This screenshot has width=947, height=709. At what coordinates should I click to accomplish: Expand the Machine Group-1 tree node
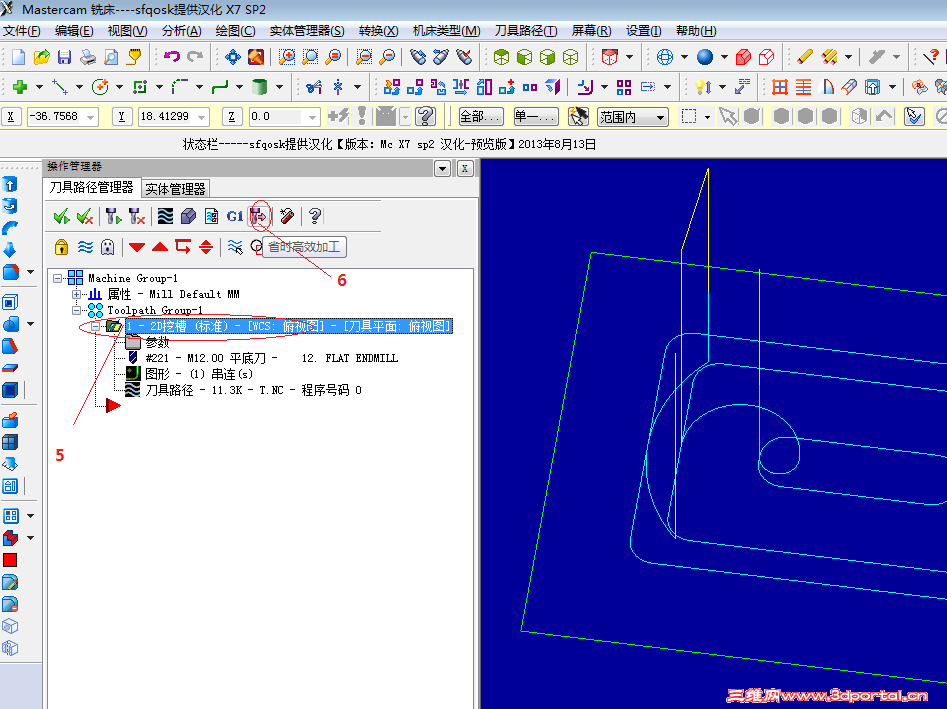58,278
